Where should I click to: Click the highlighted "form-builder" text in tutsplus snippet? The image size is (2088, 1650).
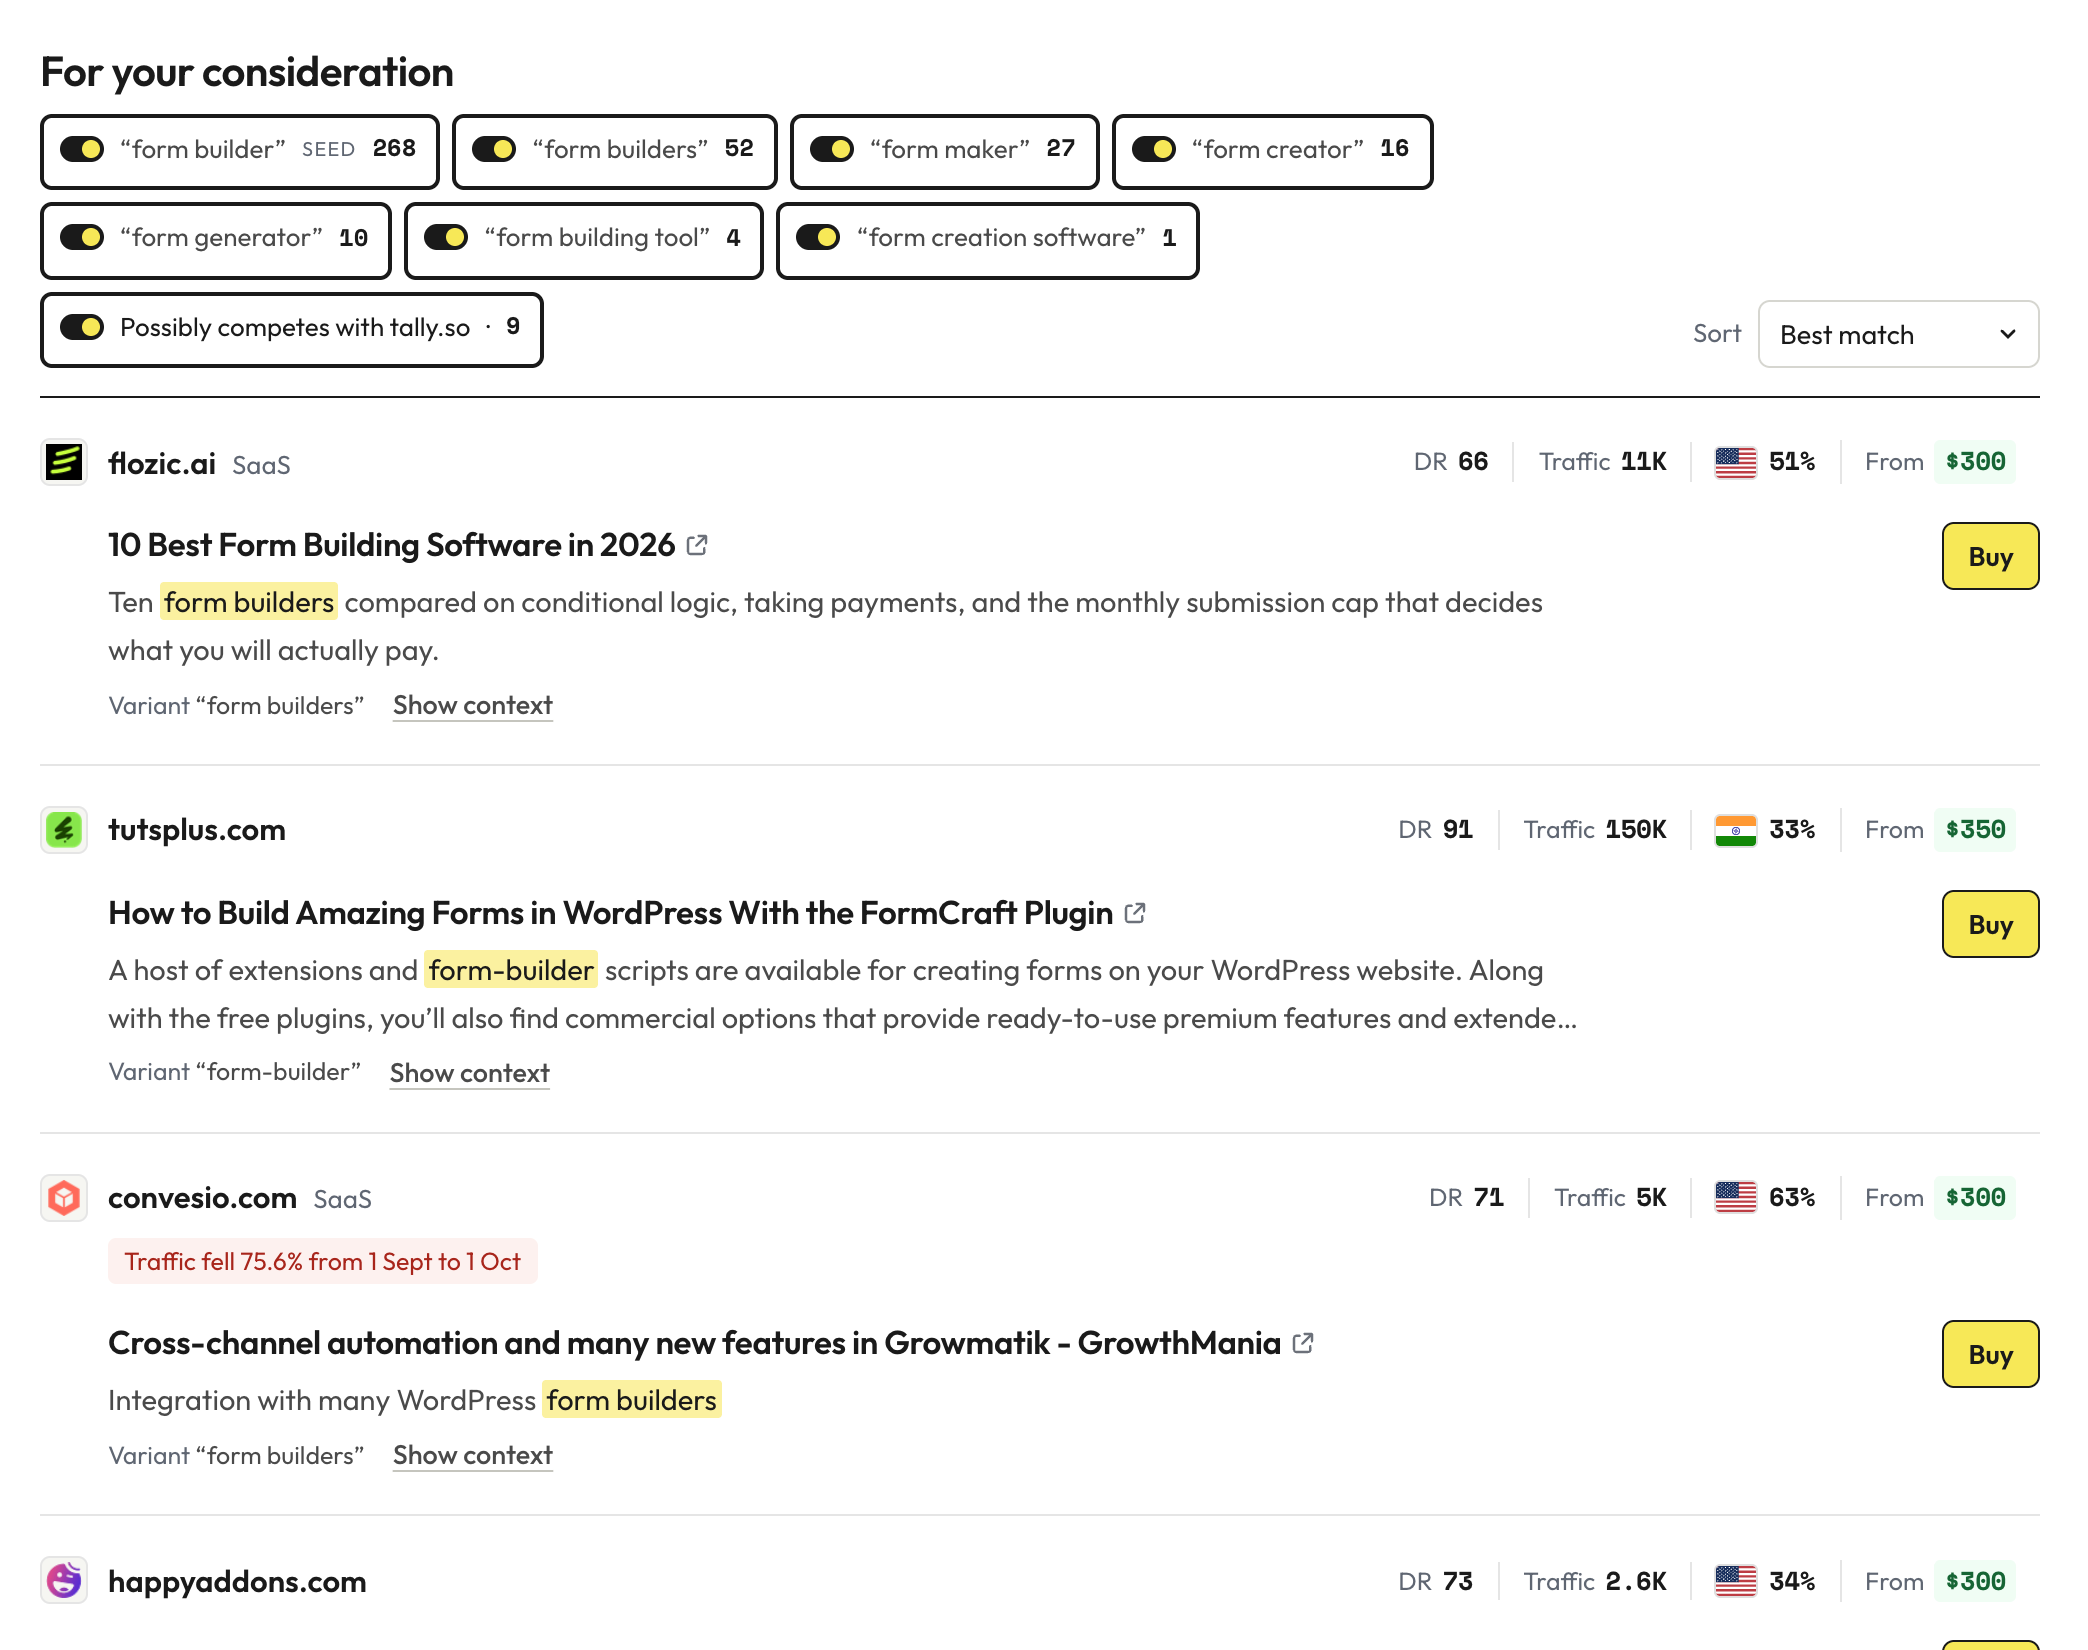coord(511,970)
